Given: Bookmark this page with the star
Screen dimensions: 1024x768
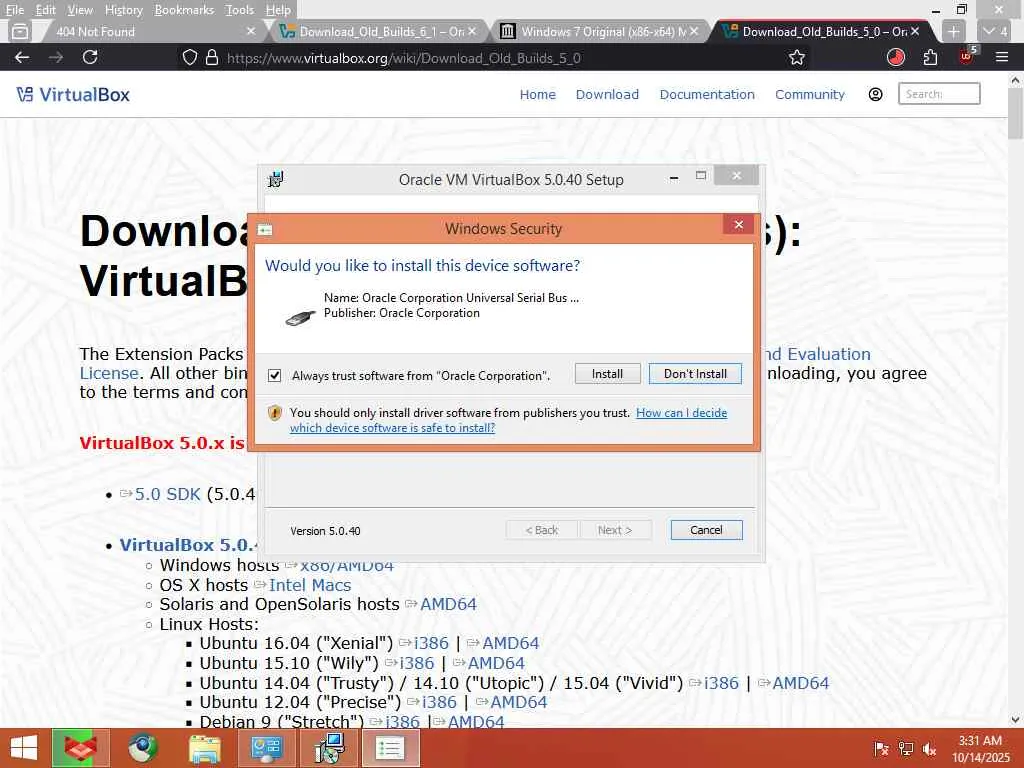Looking at the screenshot, I should 797,57.
